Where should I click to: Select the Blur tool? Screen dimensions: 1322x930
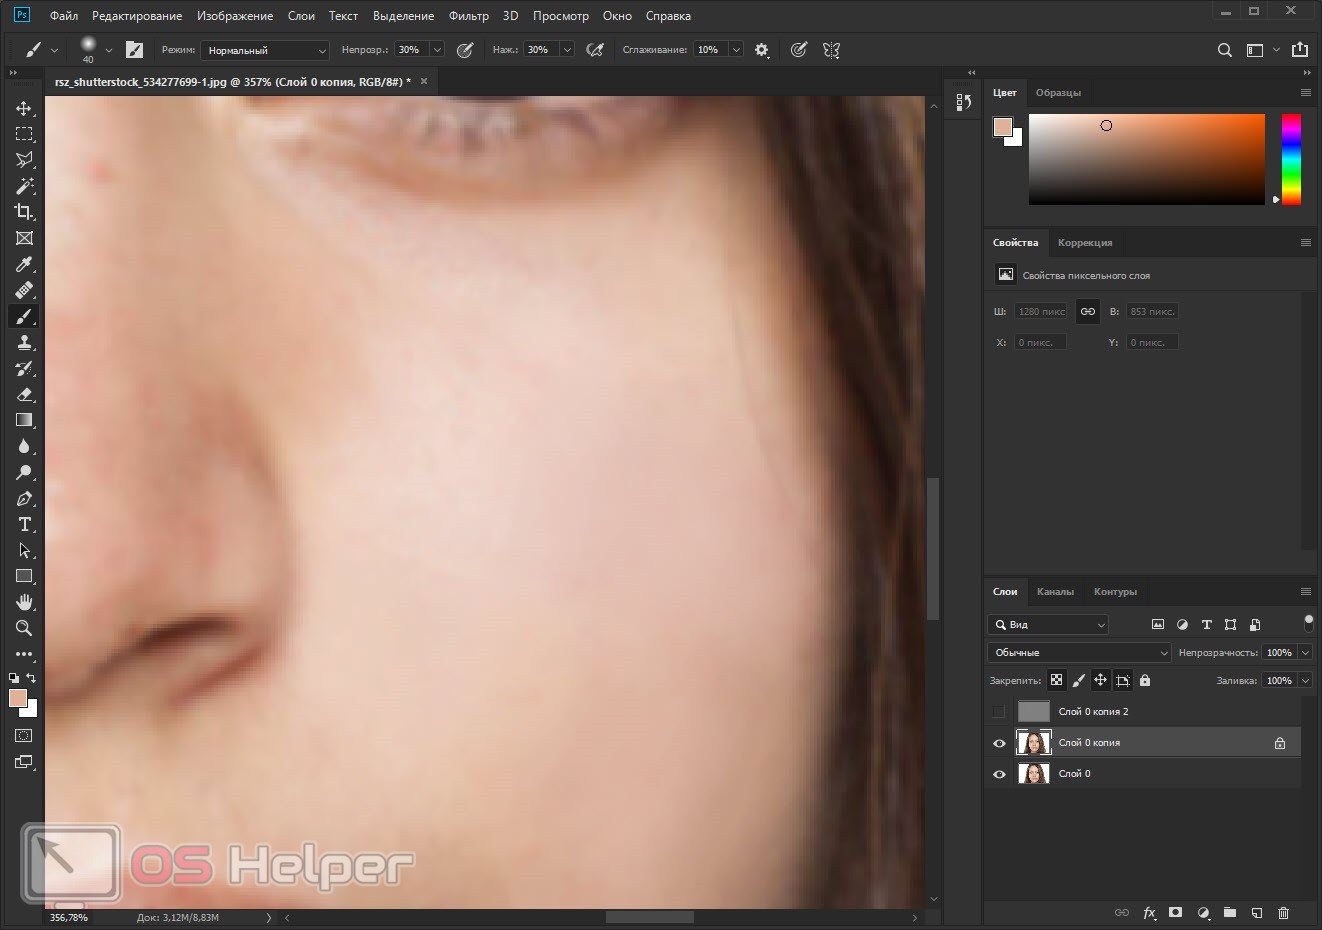click(x=24, y=446)
